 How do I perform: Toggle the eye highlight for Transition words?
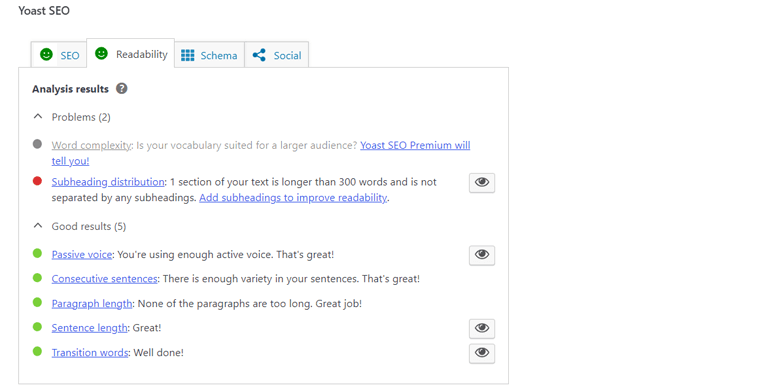(482, 353)
